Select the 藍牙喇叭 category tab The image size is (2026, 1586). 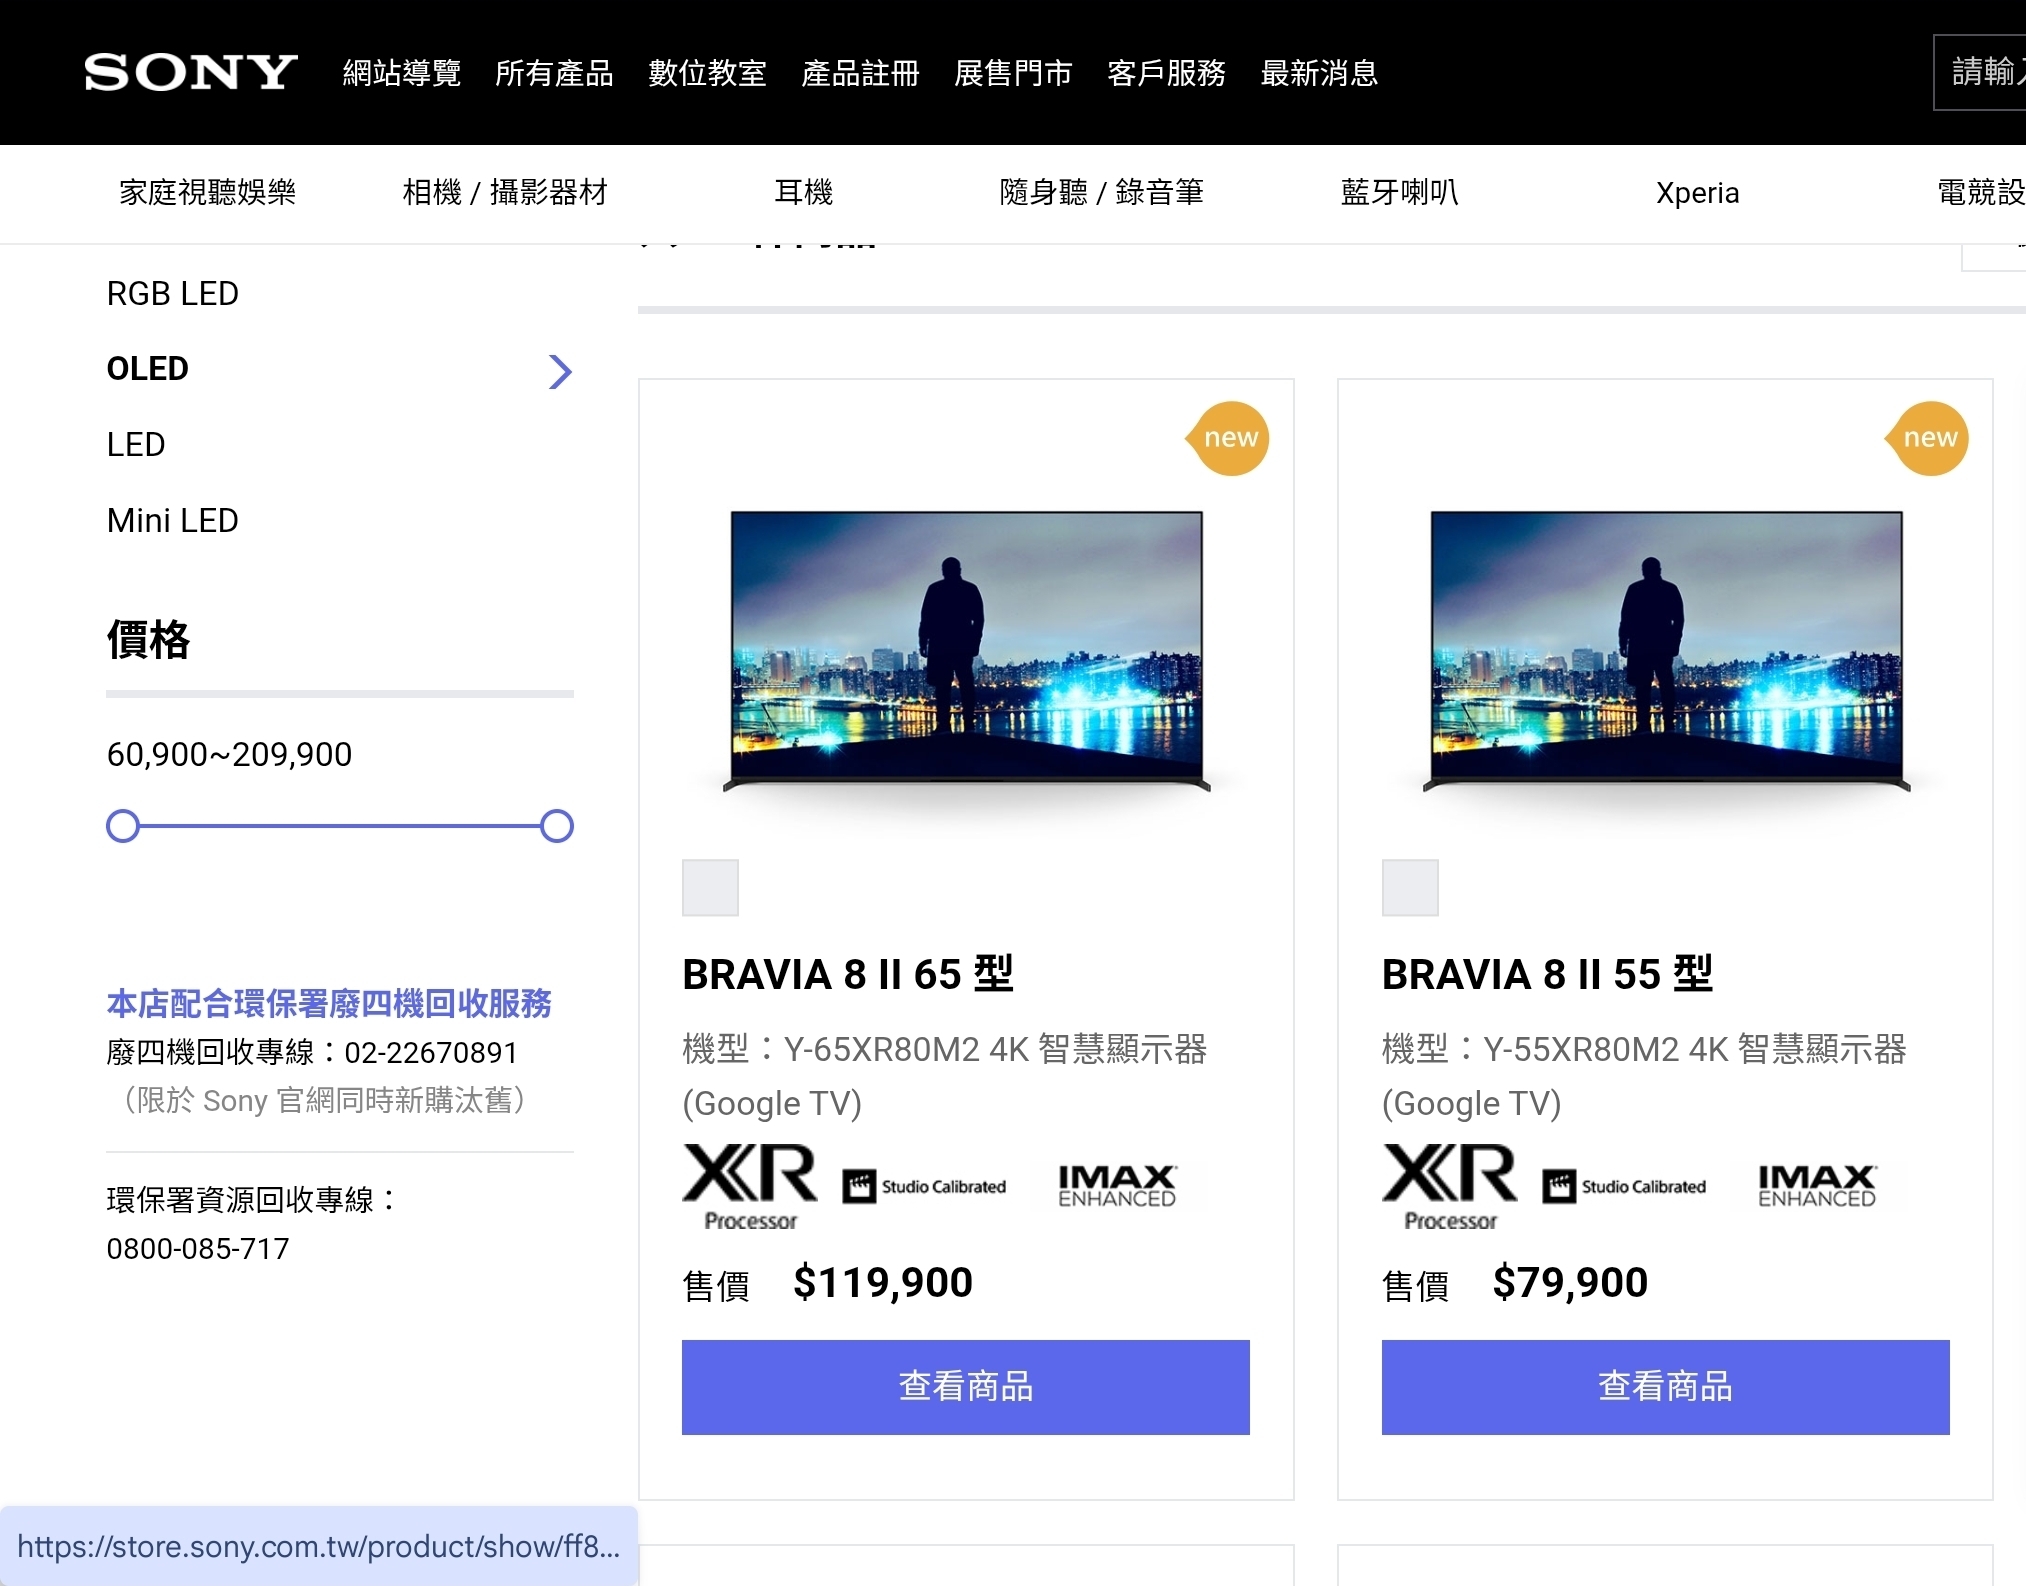1400,192
